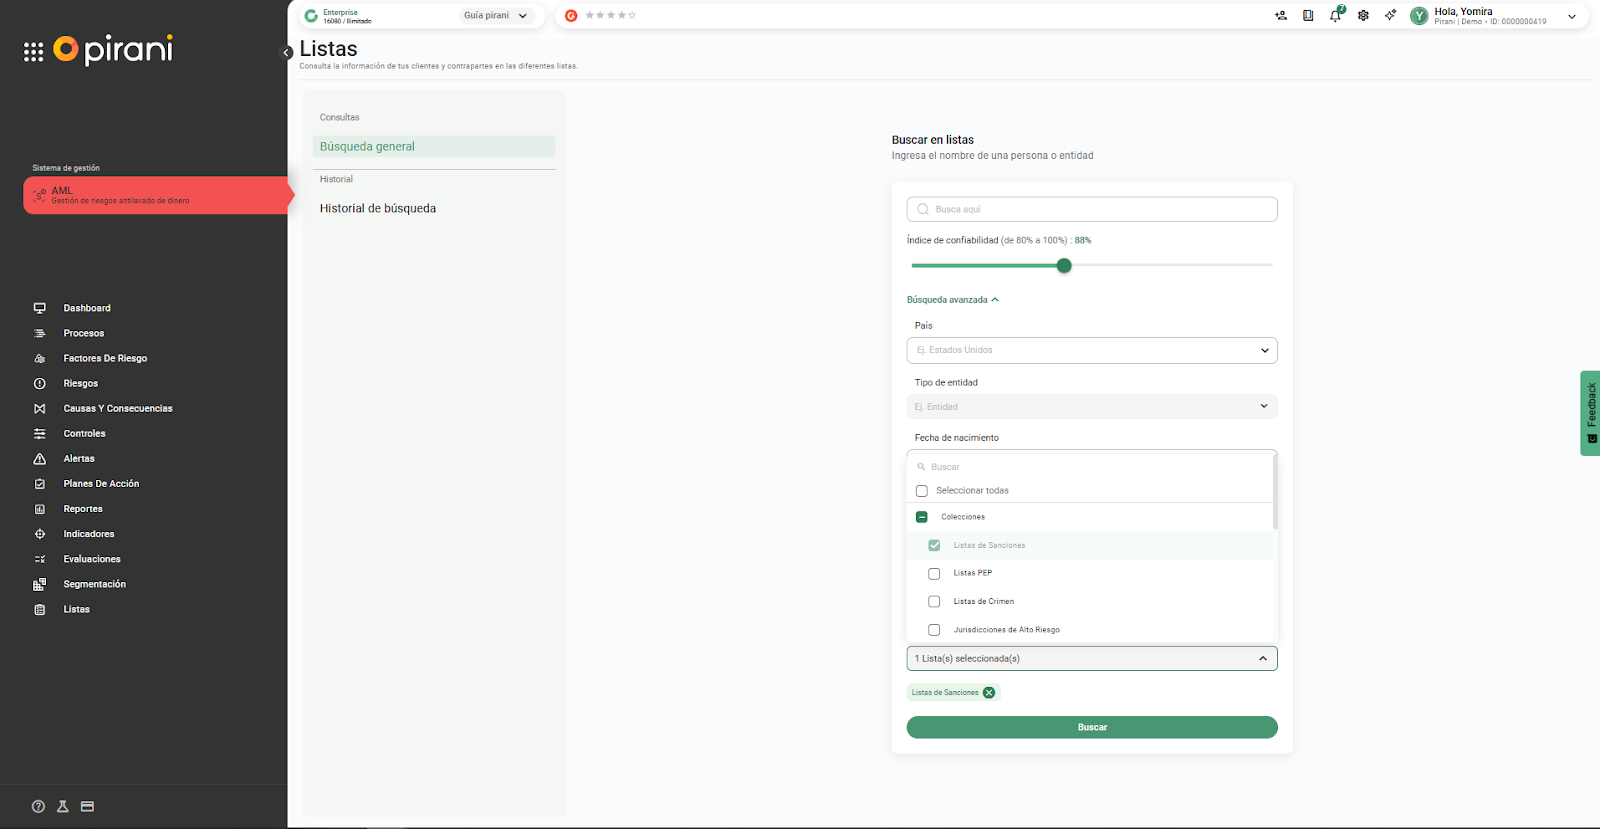Screen dimensions: 1600x829
Task: Open Segmentación in the sidebar menu
Action: pos(94,584)
